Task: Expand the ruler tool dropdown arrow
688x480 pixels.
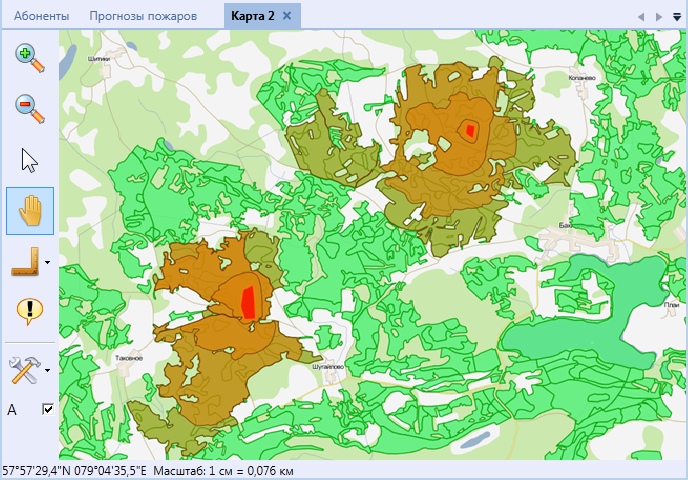Action: click(x=47, y=262)
